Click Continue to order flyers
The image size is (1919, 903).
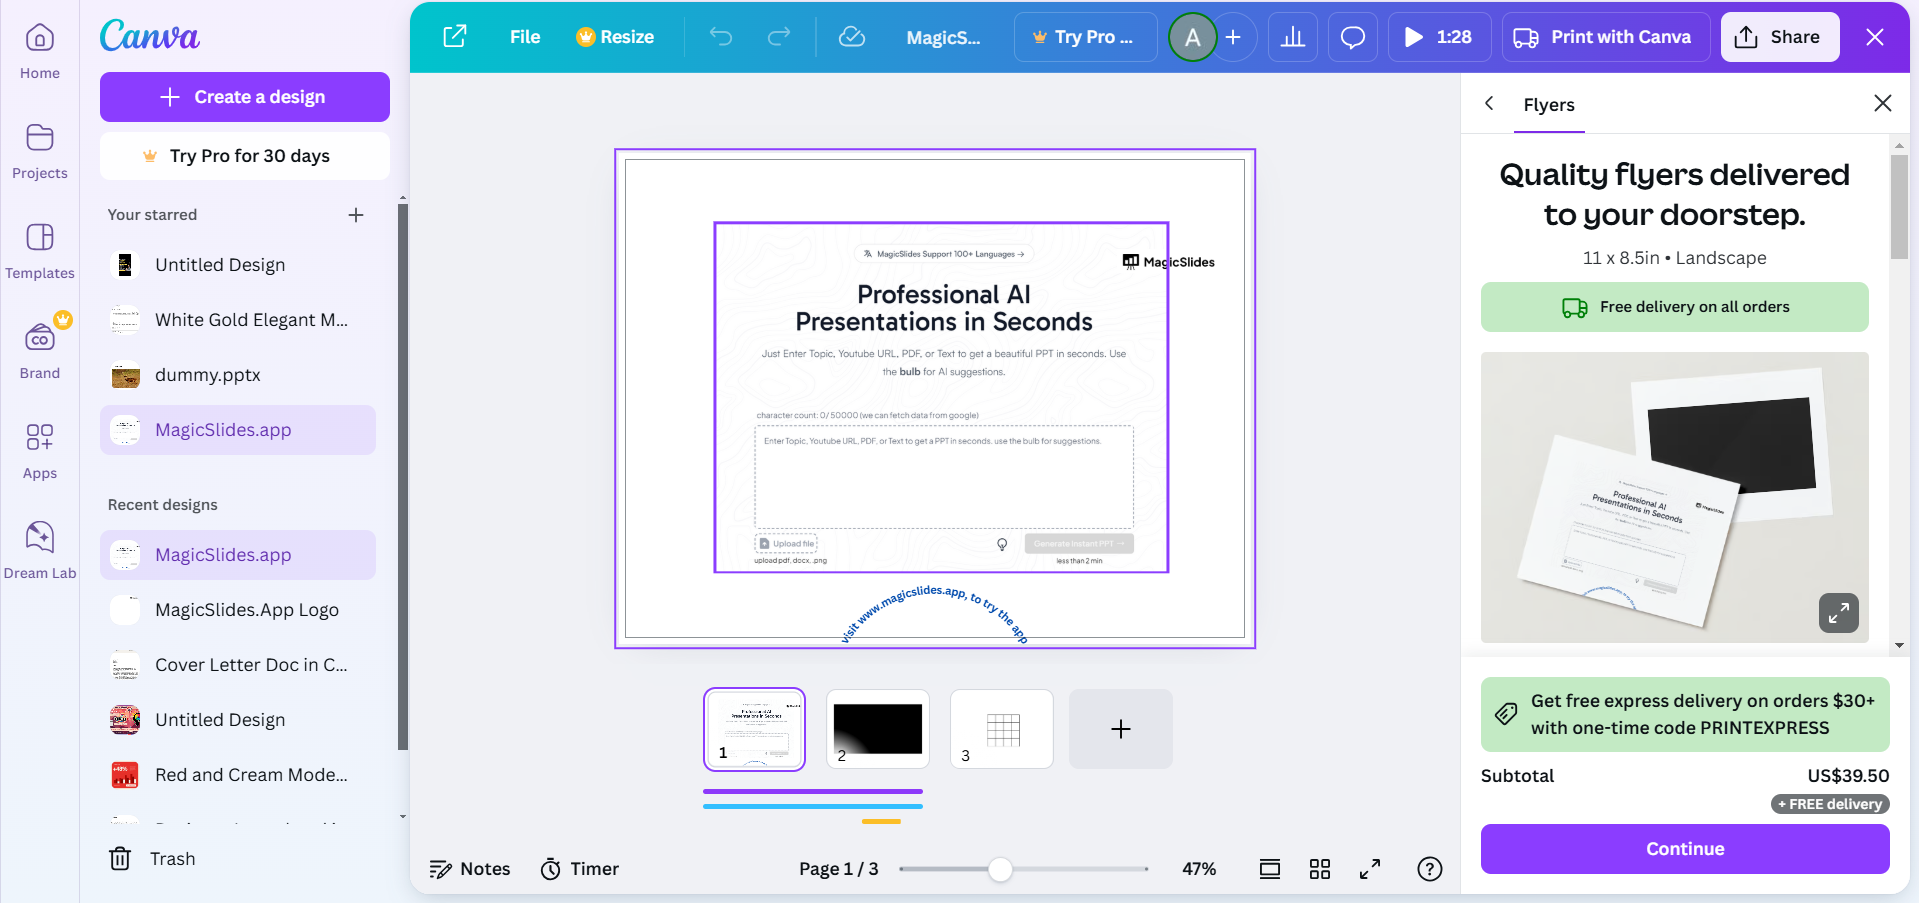pos(1685,849)
